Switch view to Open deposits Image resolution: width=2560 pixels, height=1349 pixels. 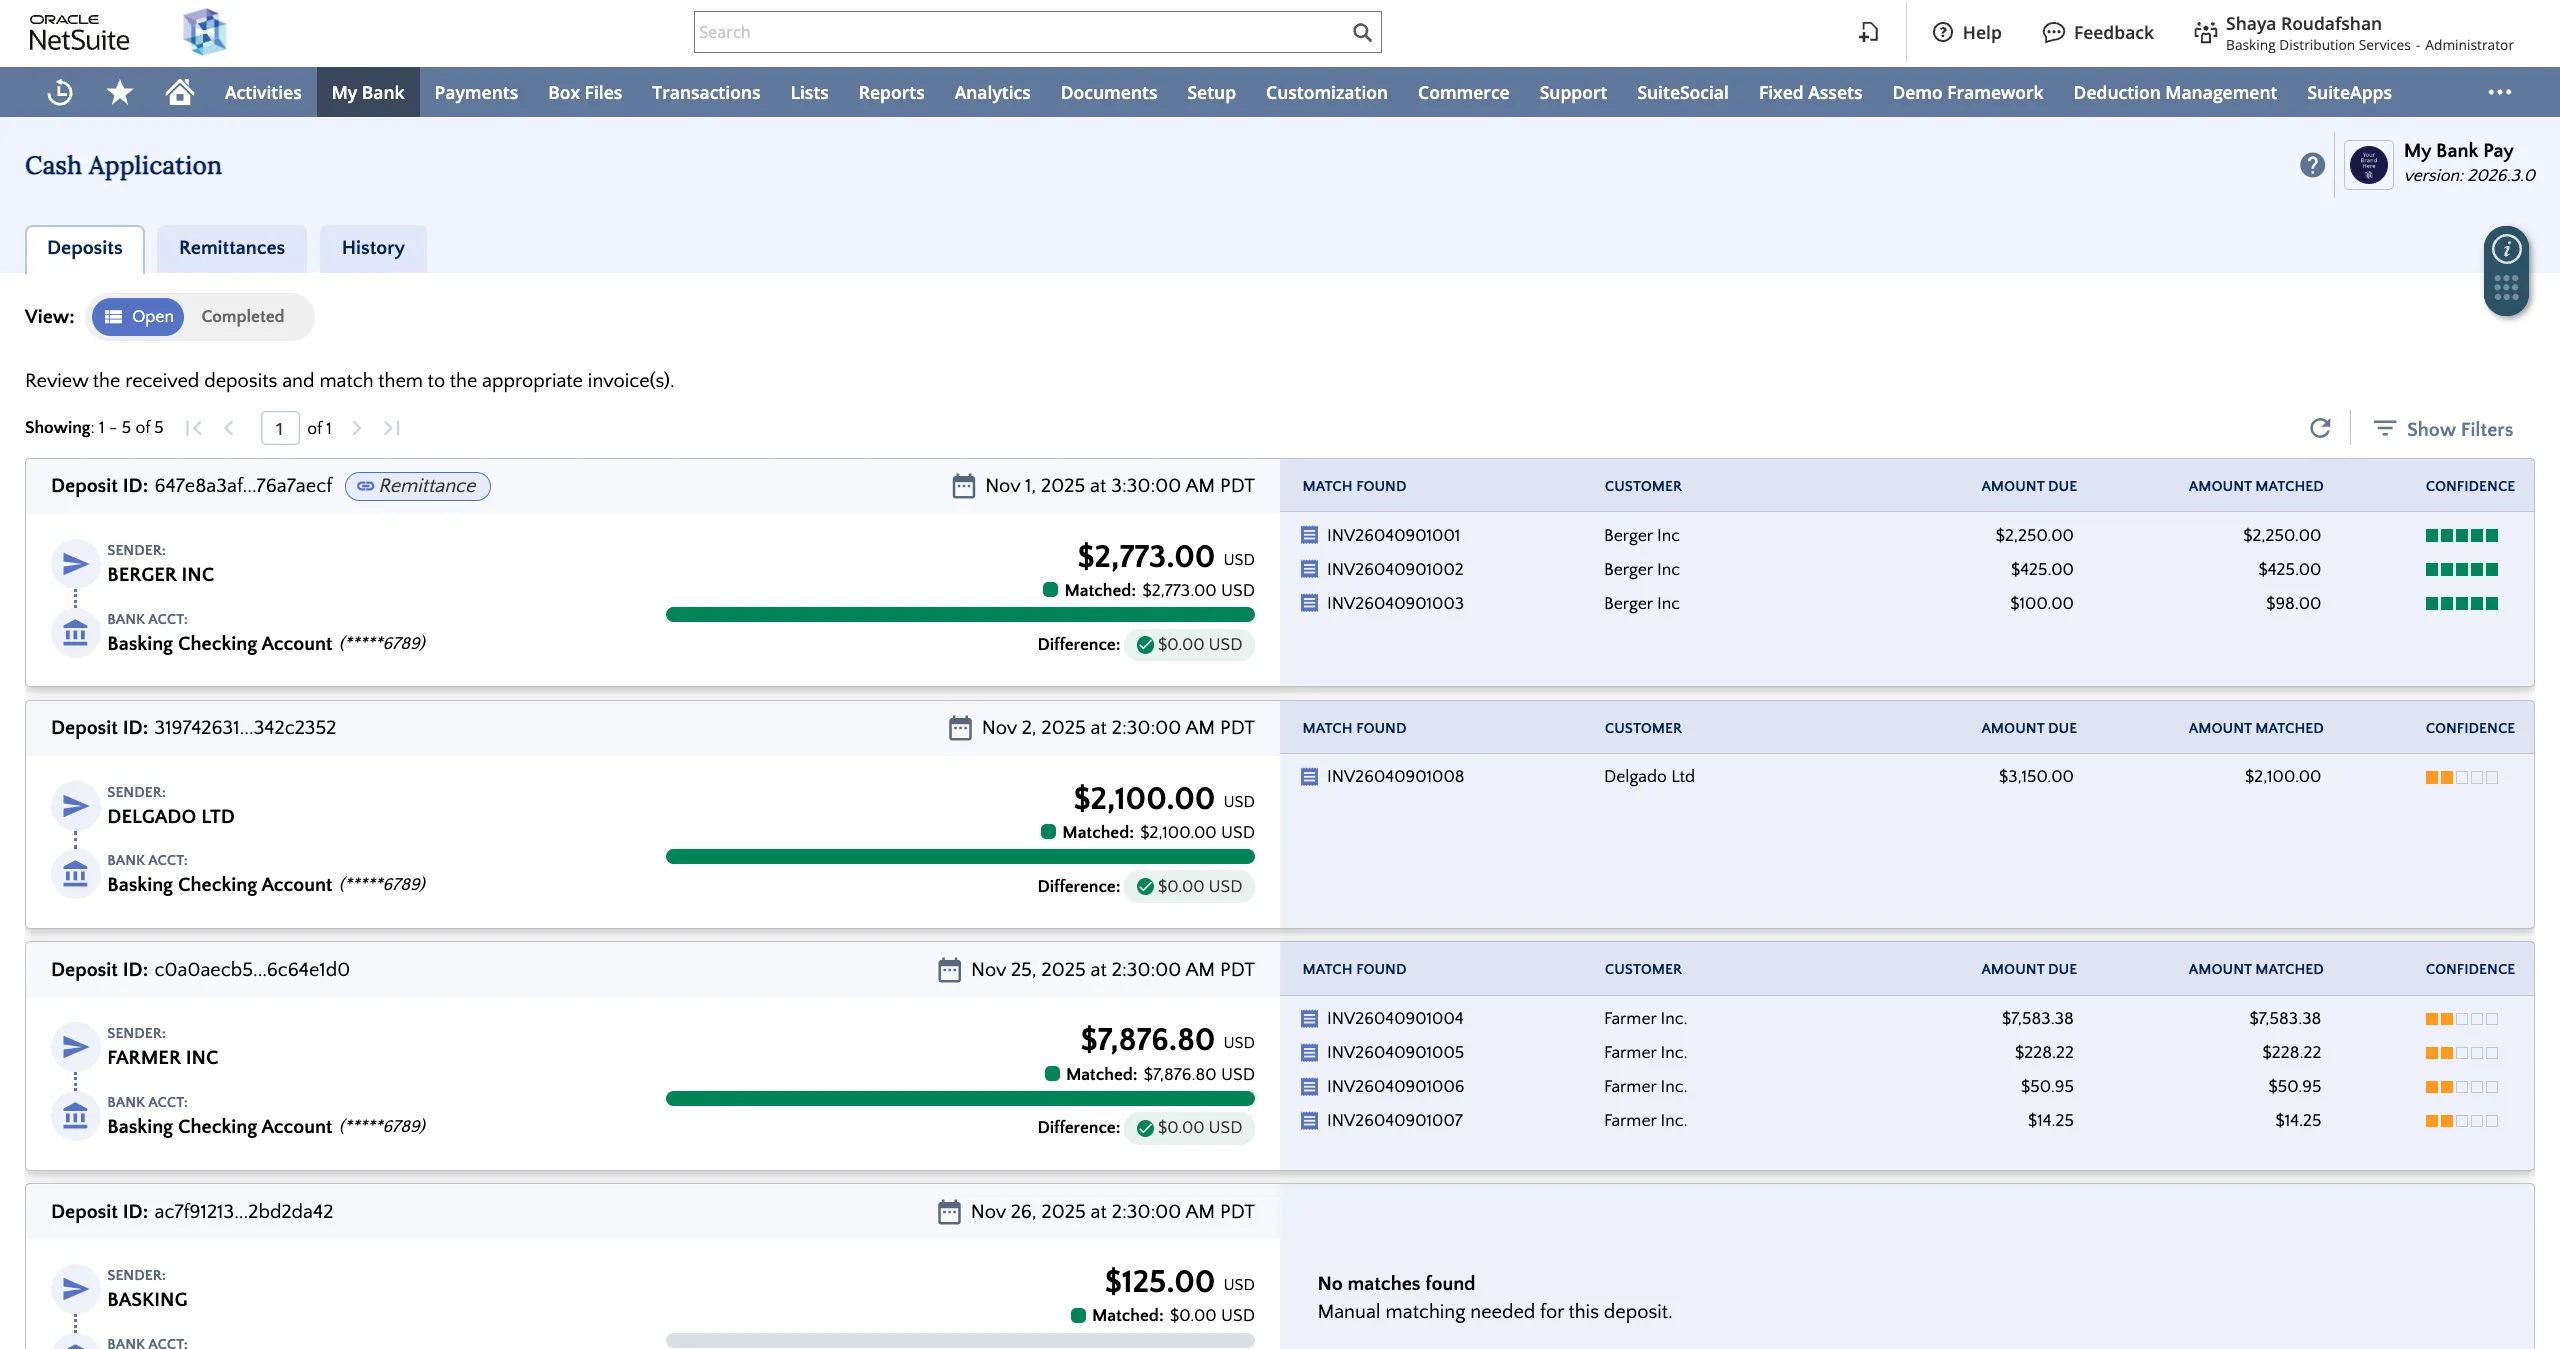pyautogui.click(x=138, y=316)
